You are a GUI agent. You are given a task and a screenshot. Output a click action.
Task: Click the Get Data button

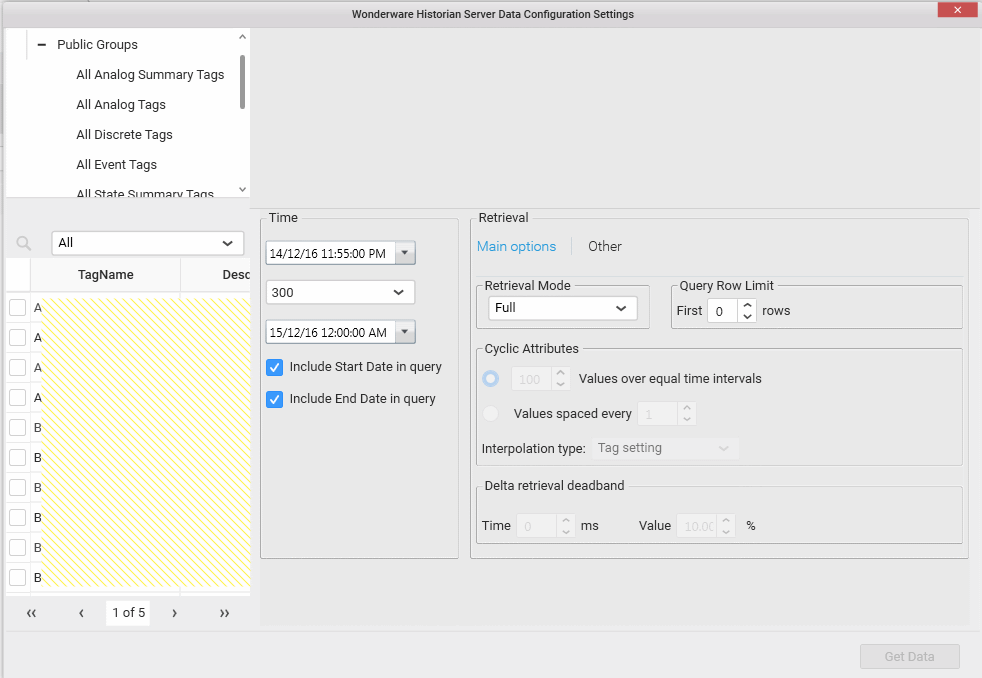[x=909, y=656]
